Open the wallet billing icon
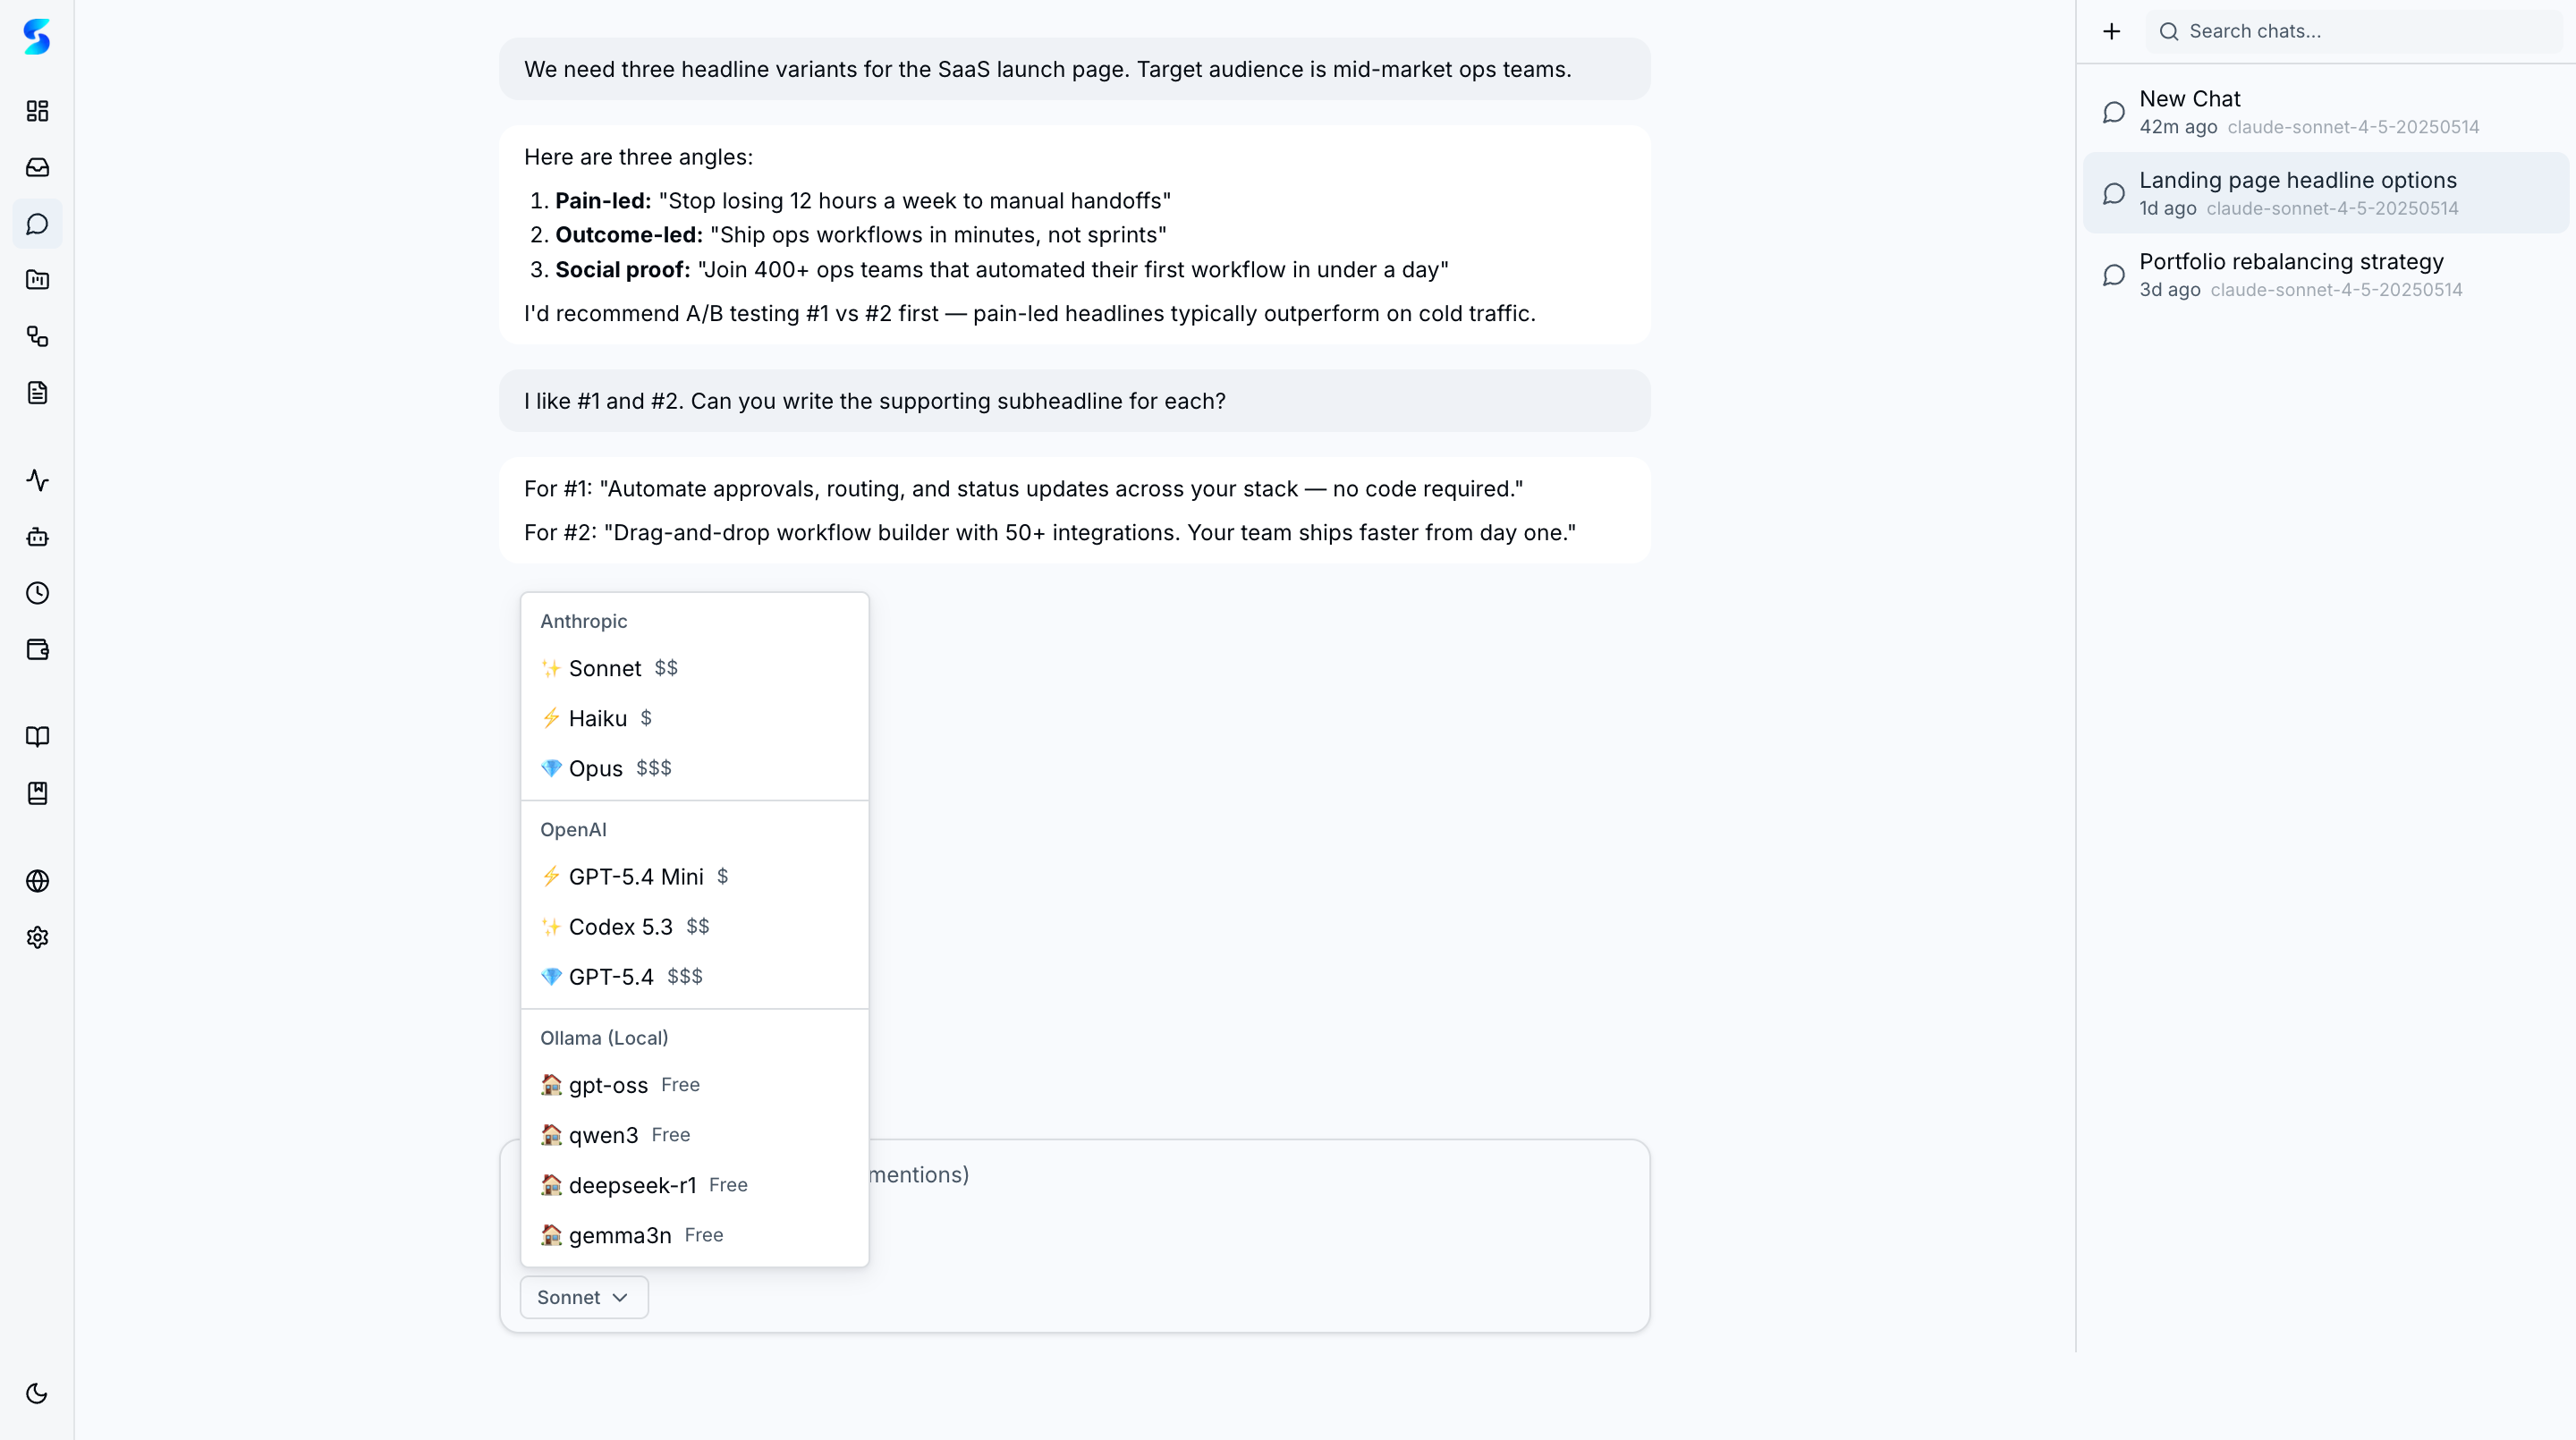The image size is (2576, 1440). pos(37,649)
